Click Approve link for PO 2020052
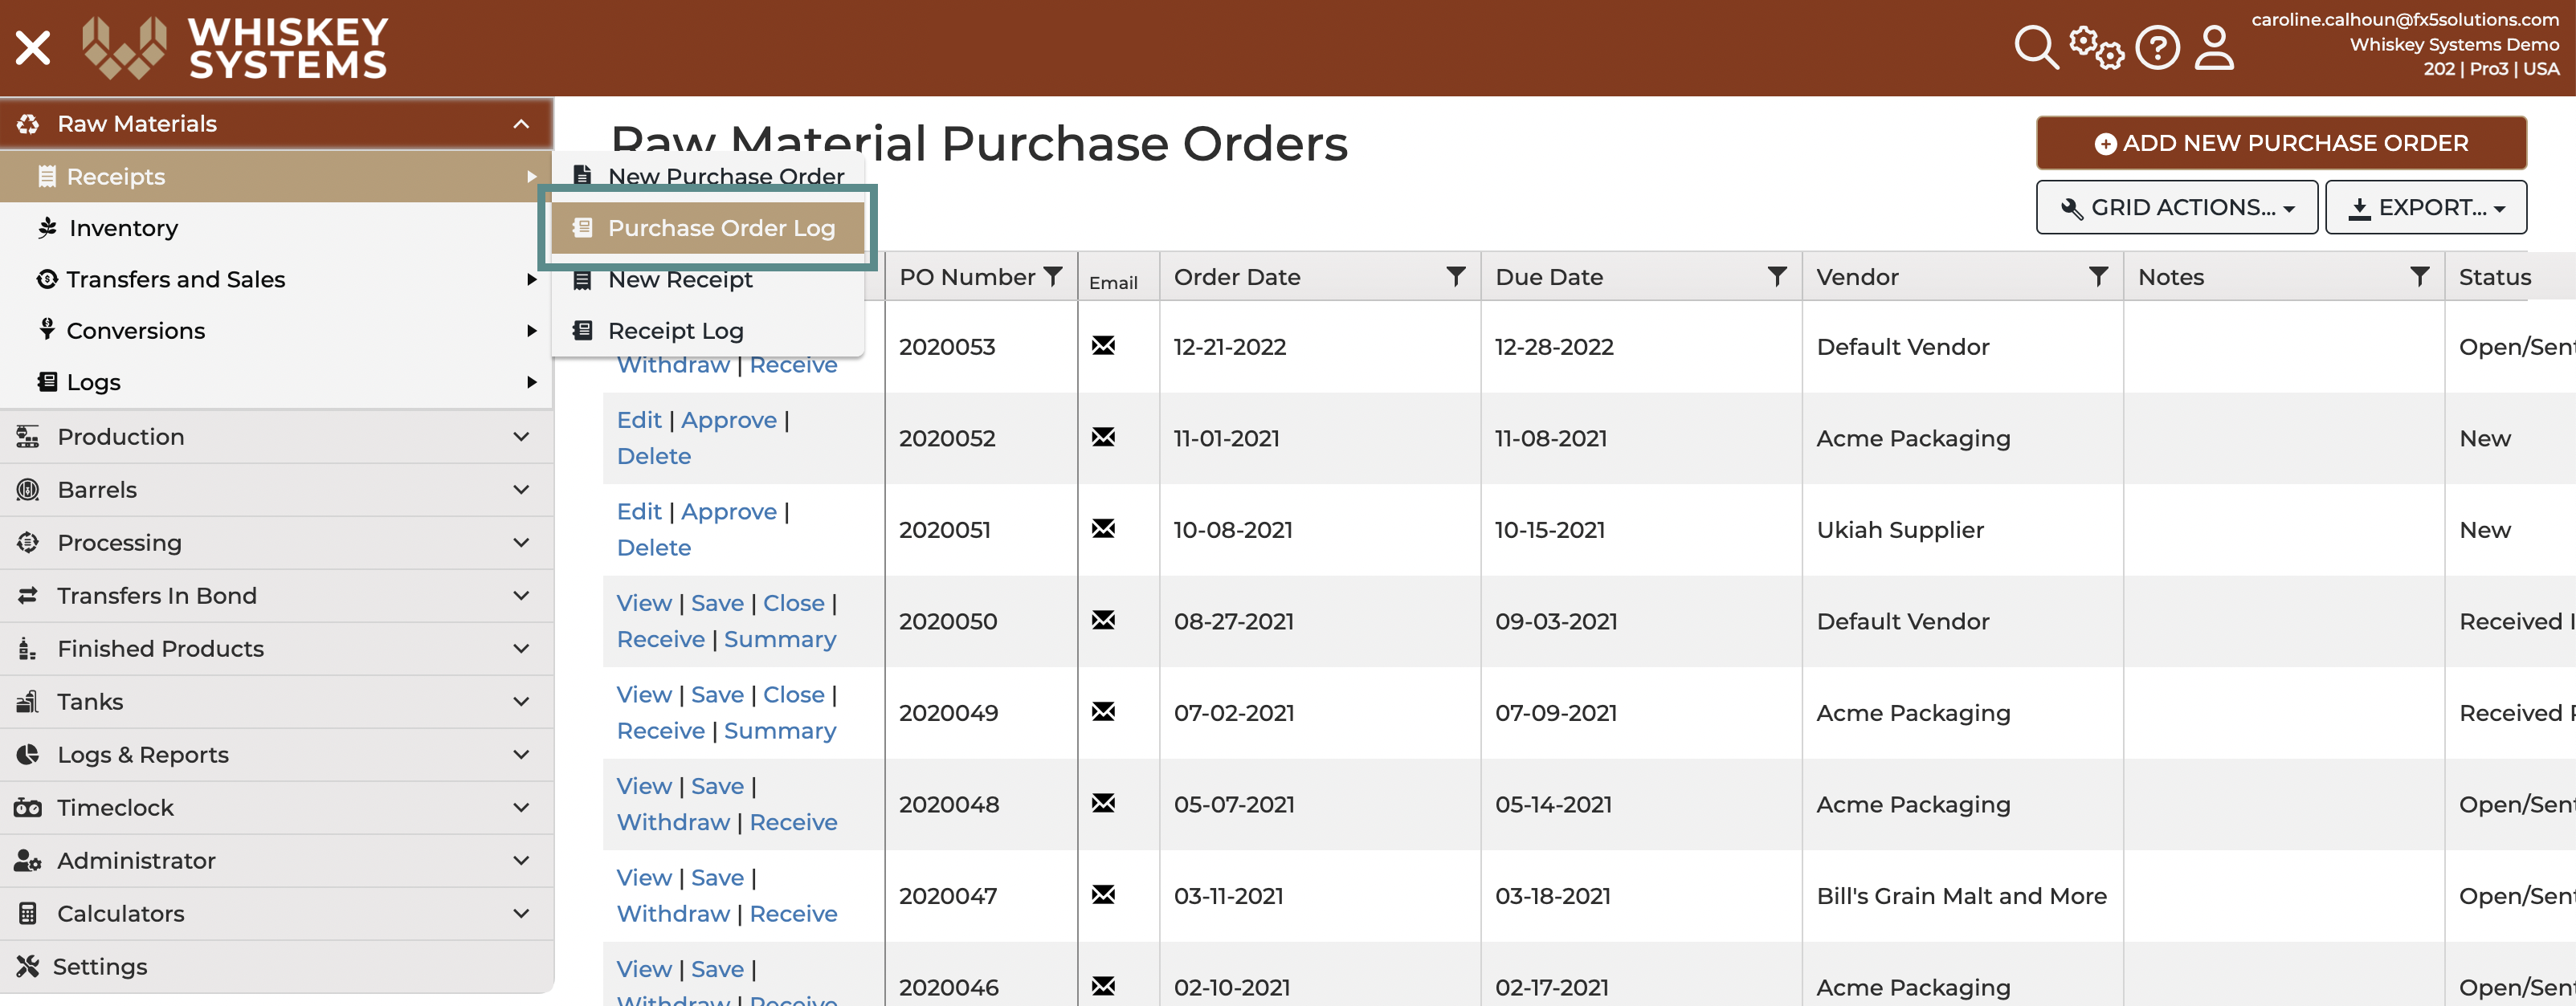Image resolution: width=2576 pixels, height=1006 pixels. tap(729, 420)
